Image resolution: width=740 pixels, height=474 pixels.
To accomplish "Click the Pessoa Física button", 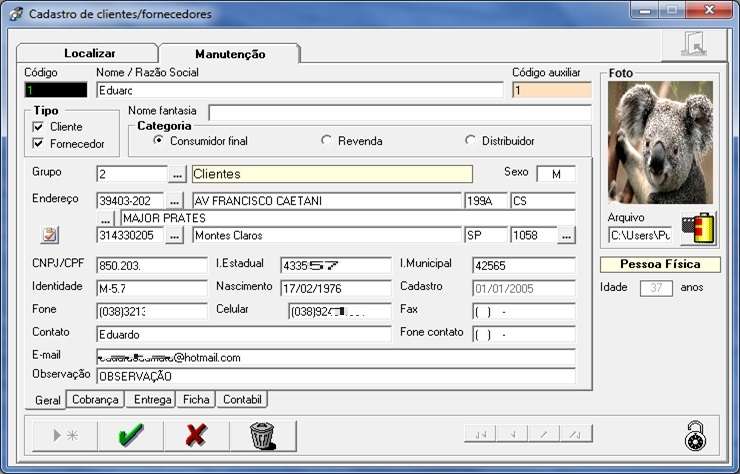I will coord(660,265).
